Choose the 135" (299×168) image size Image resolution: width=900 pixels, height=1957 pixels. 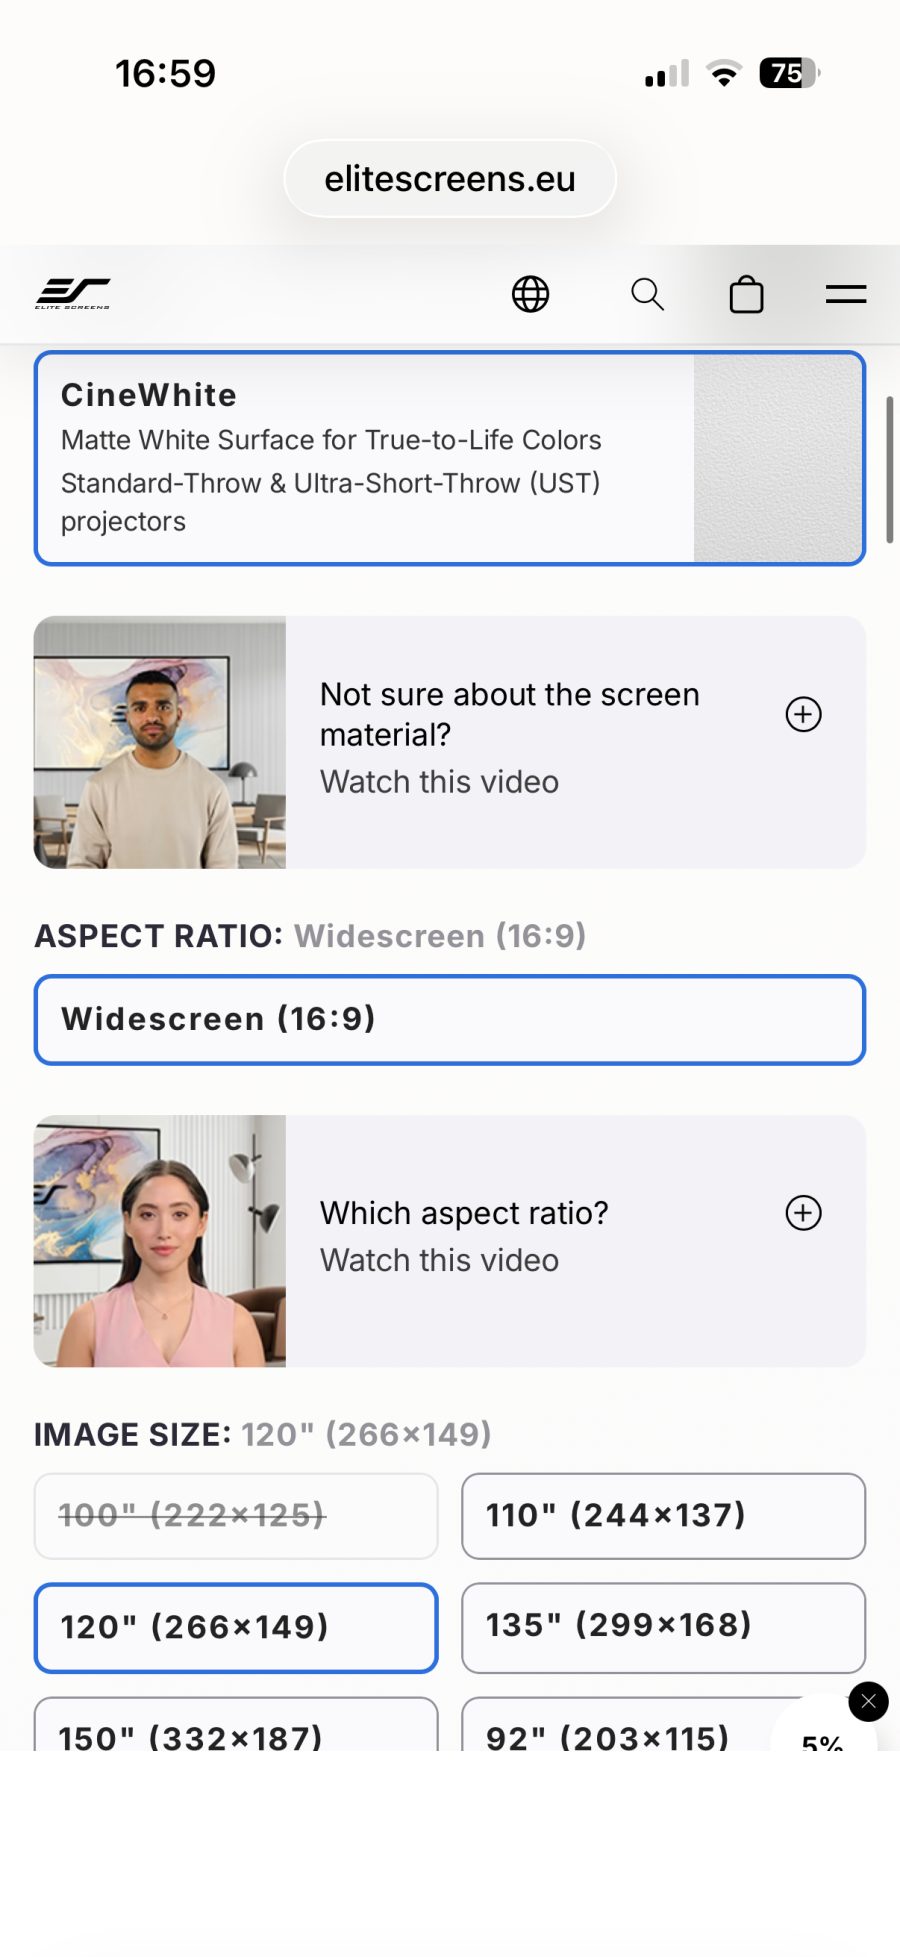tap(664, 1627)
